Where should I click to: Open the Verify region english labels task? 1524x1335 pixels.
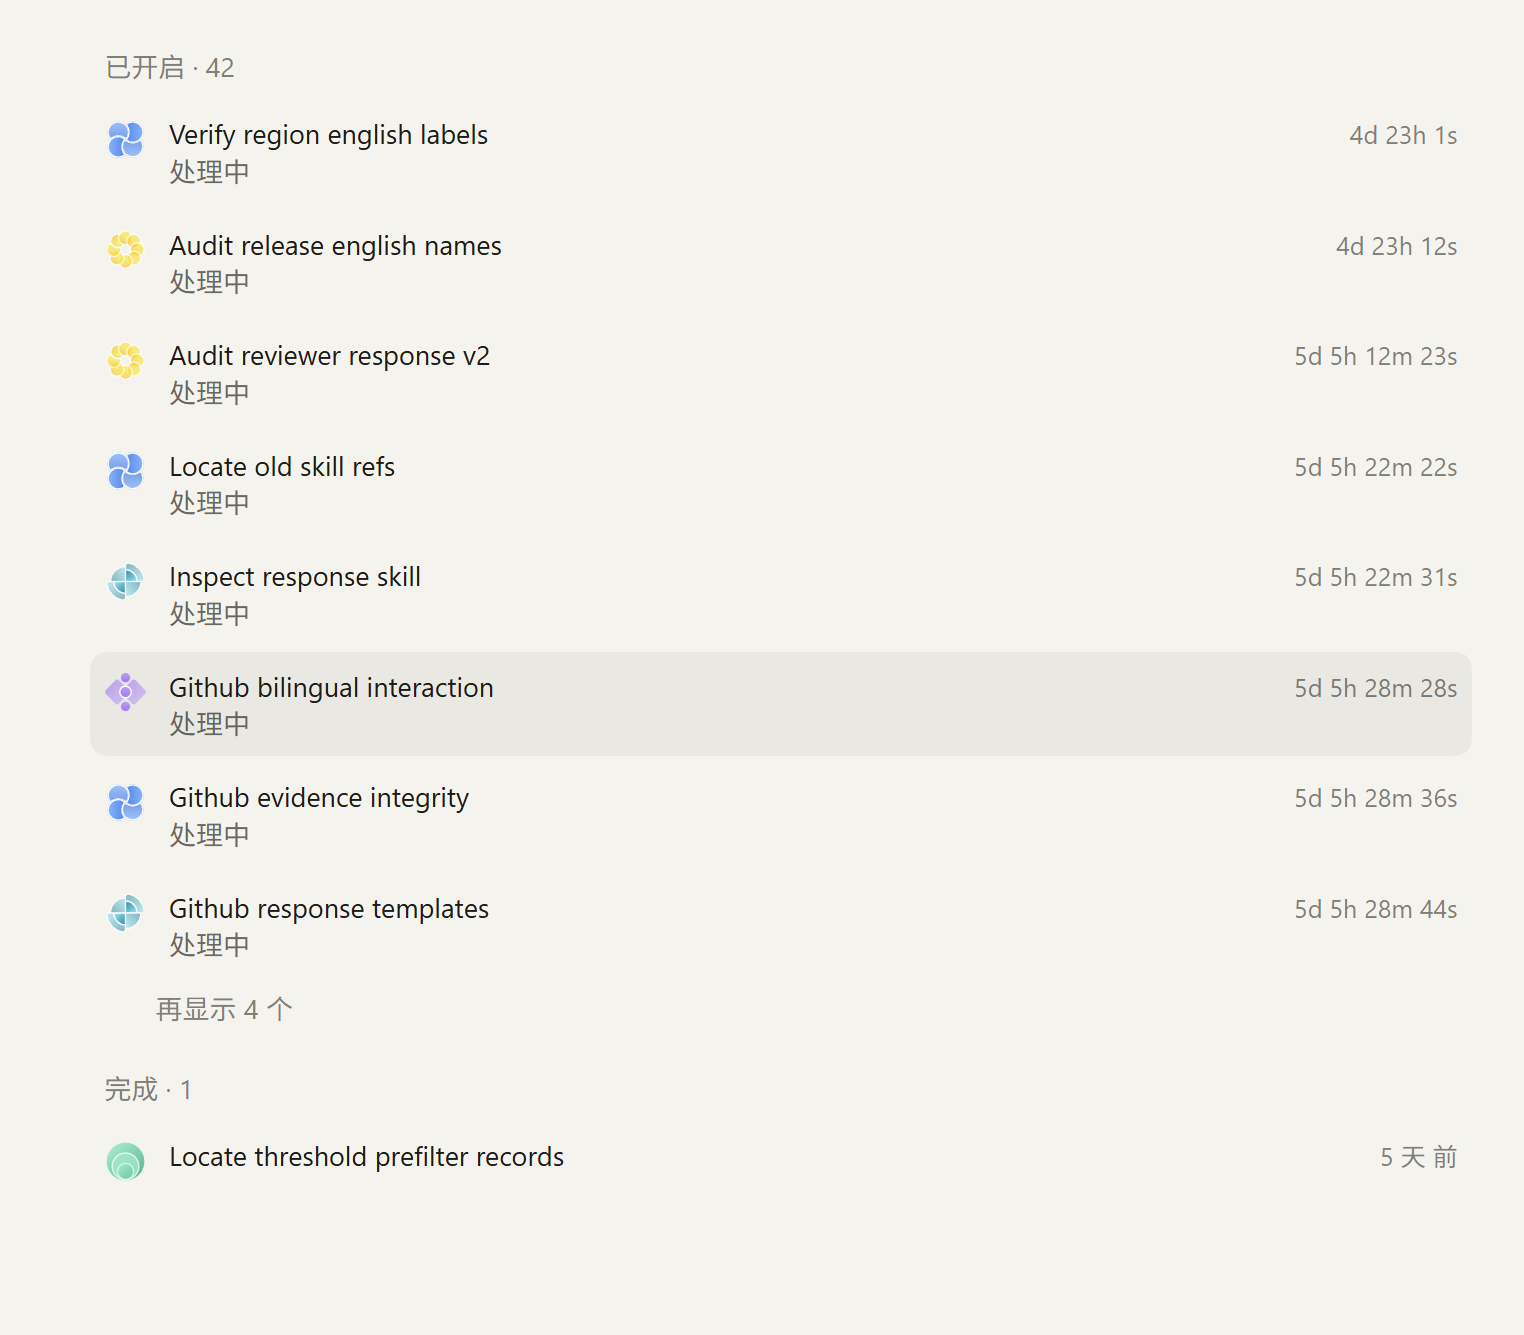pyautogui.click(x=781, y=152)
